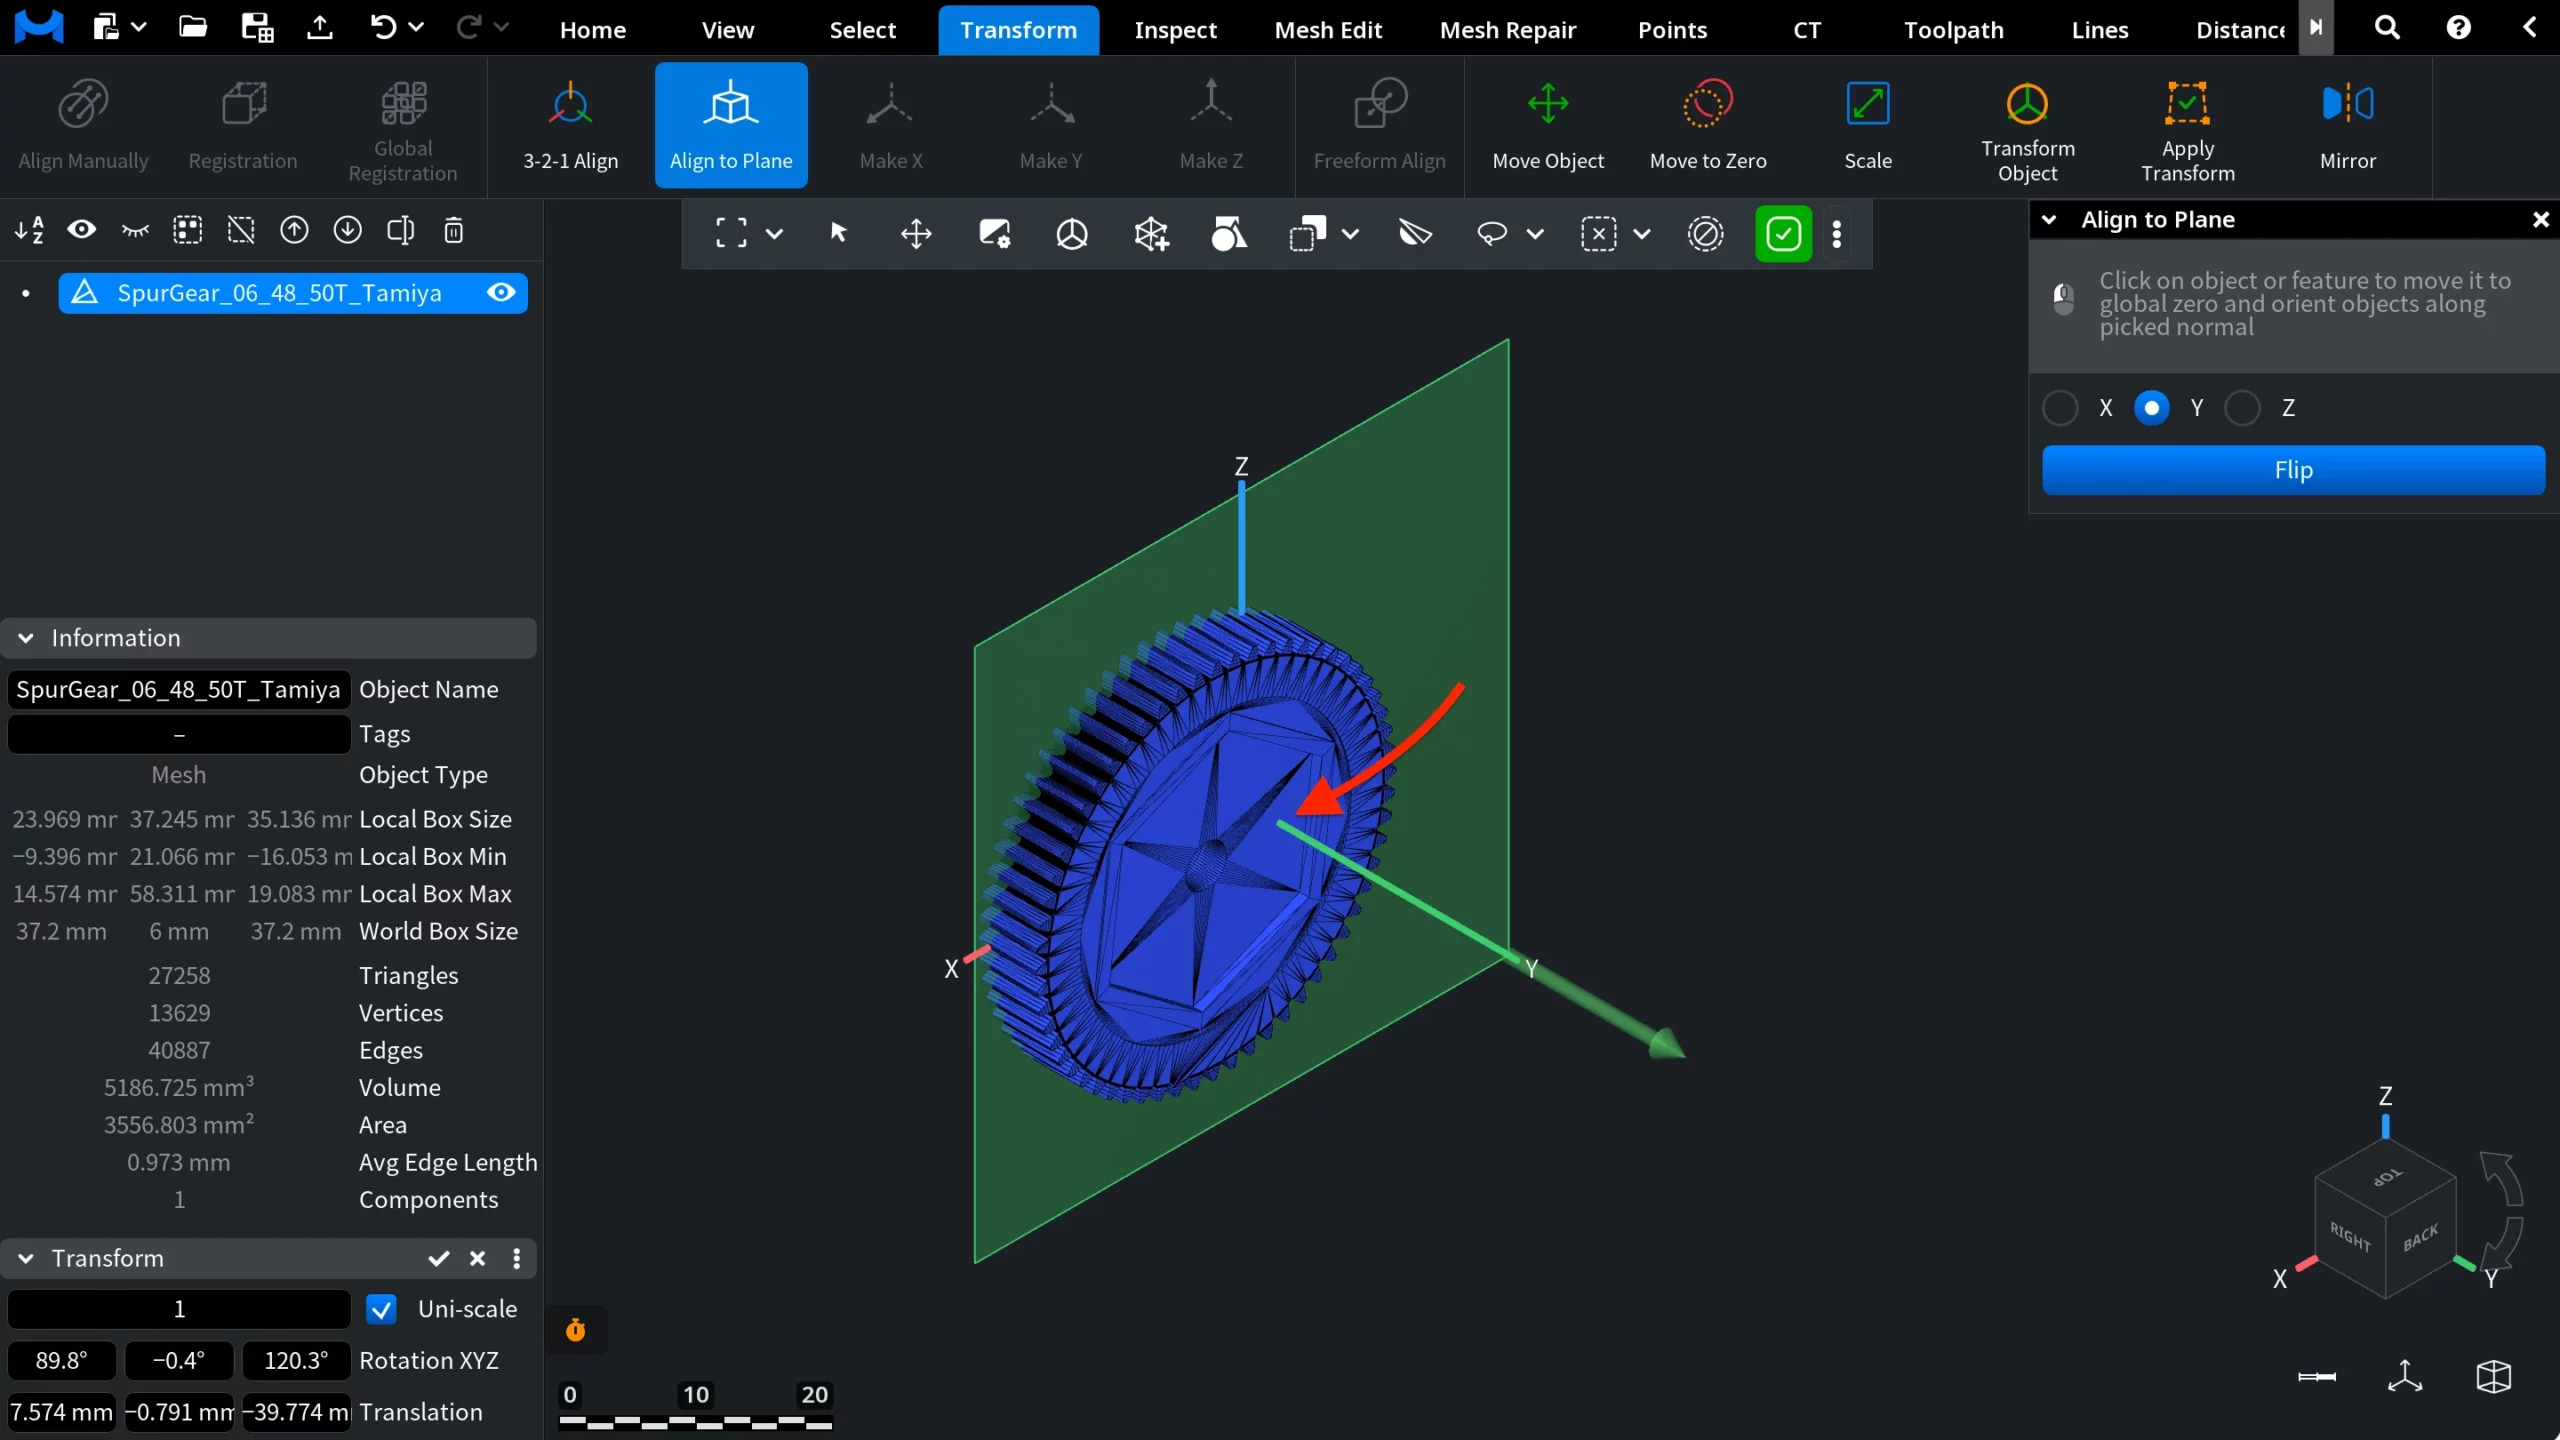Switch to the Mesh Repair tab
The height and width of the screenshot is (1440, 2560).
pyautogui.click(x=1507, y=29)
